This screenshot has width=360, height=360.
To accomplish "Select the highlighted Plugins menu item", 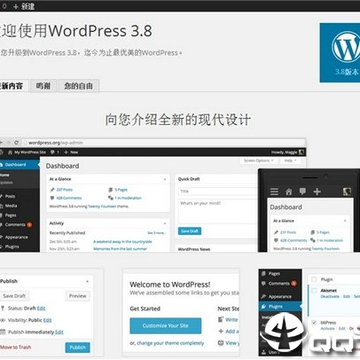I will coord(280,306).
